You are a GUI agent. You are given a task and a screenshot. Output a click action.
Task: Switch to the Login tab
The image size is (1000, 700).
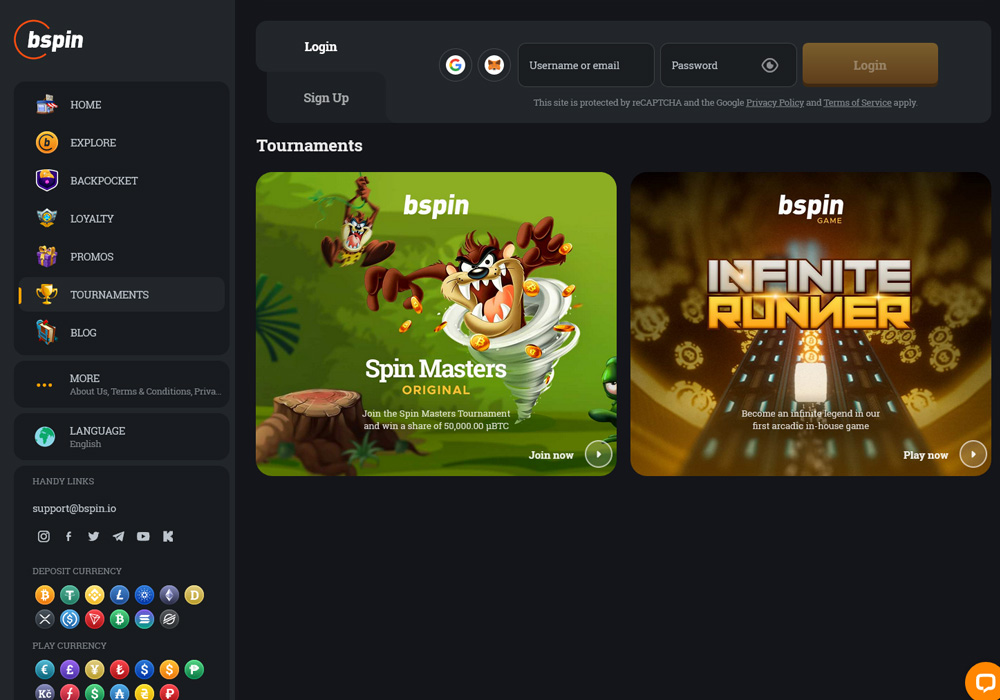tap(321, 47)
